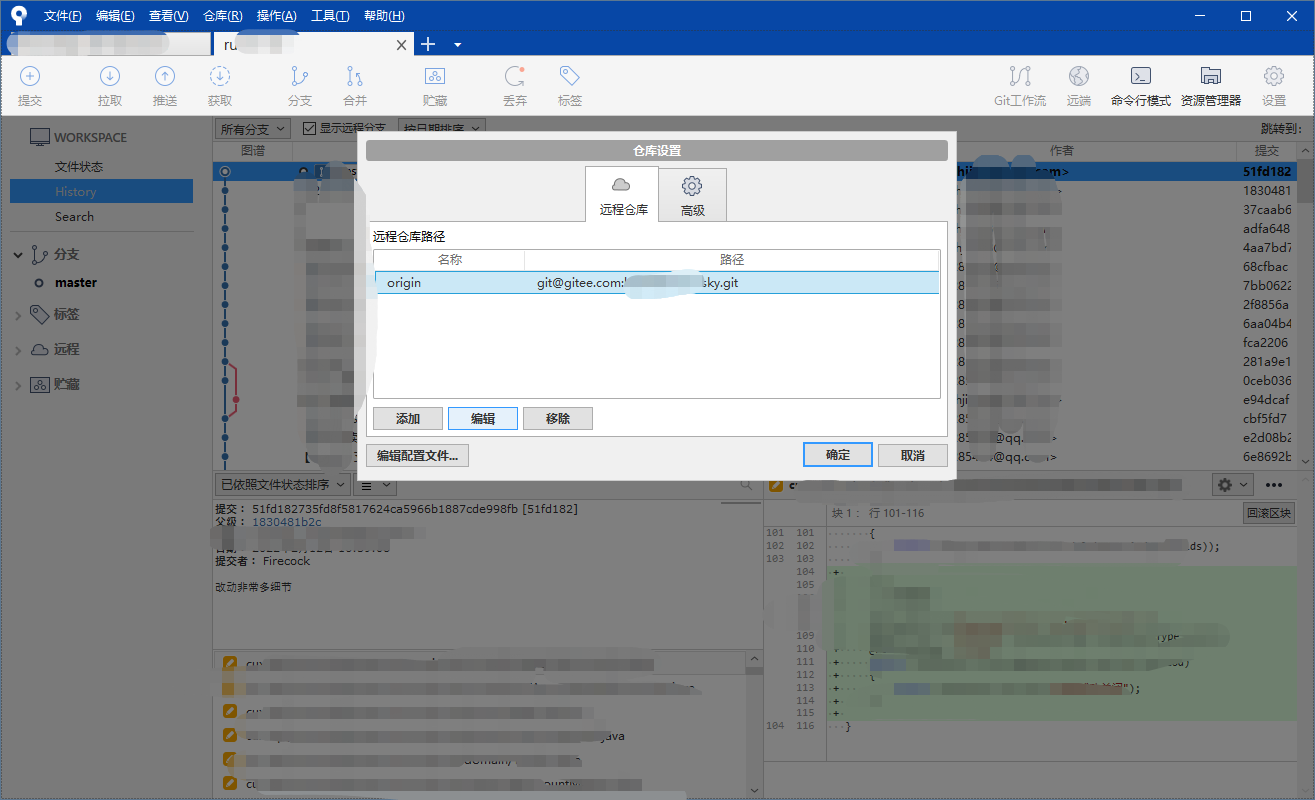Trigger the 推送 (Push) icon
Image resolution: width=1315 pixels, height=800 pixels.
[164, 85]
